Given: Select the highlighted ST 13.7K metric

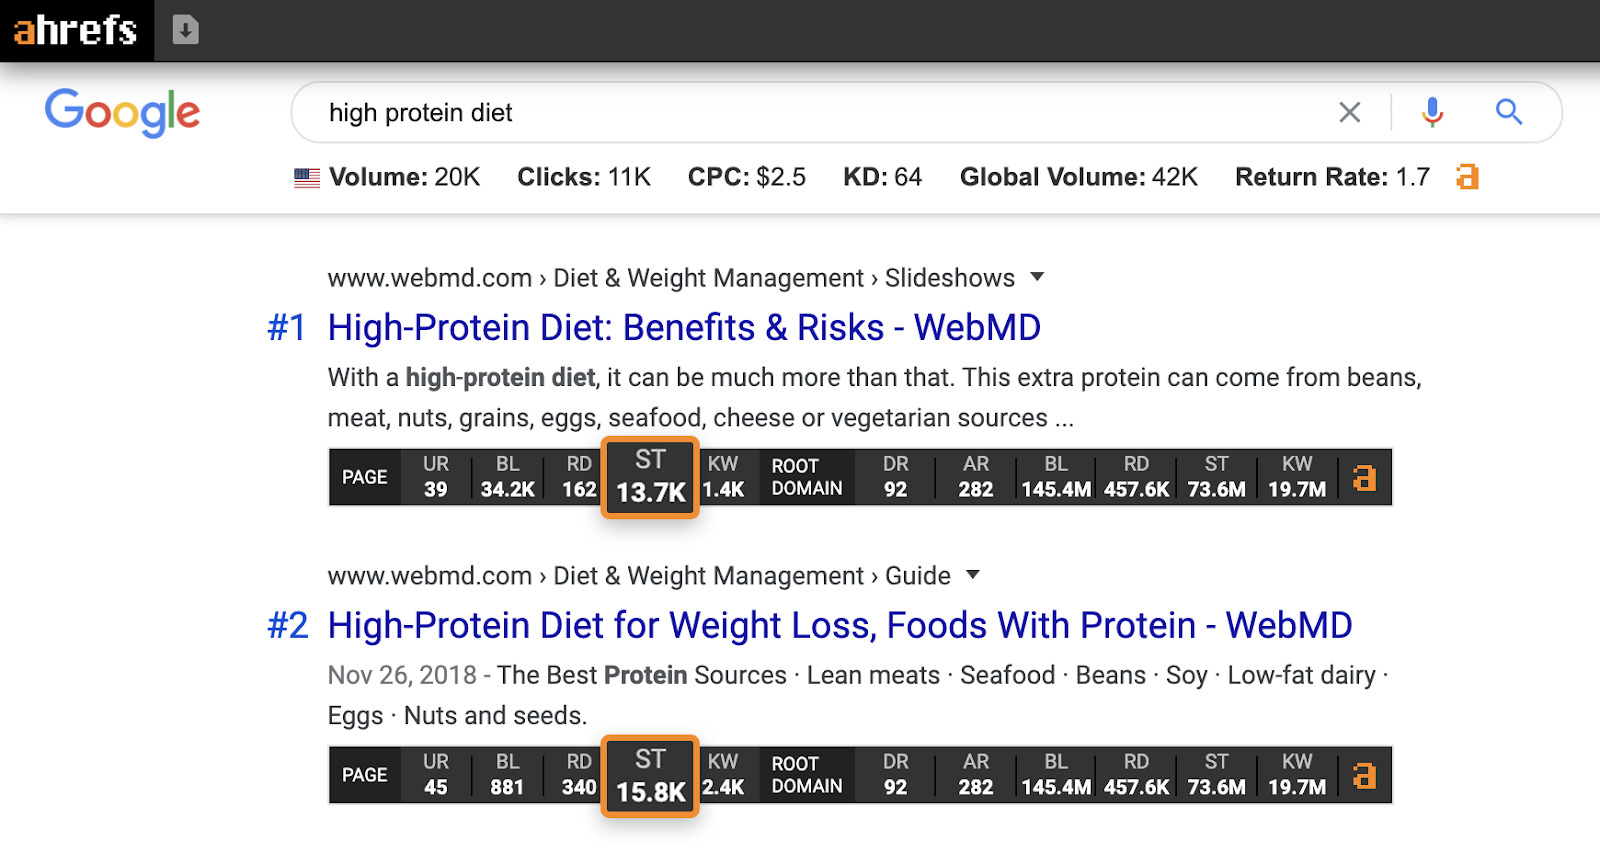Looking at the screenshot, I should (650, 477).
